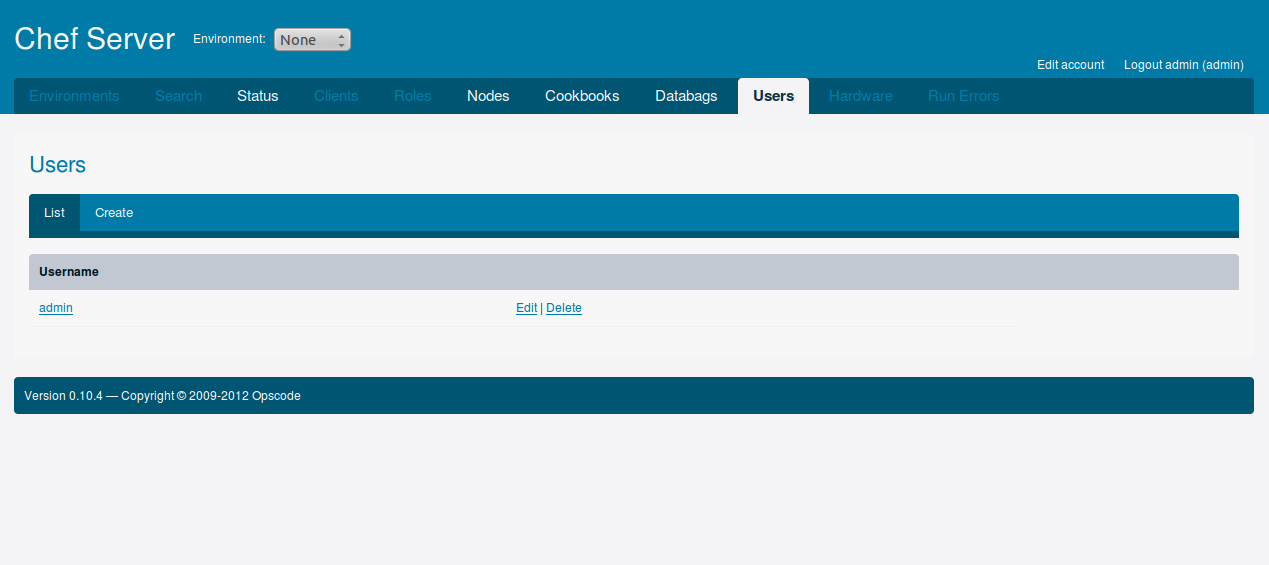The image size is (1269, 565).
Task: Open the Environment dropdown set to None
Action: pos(312,40)
